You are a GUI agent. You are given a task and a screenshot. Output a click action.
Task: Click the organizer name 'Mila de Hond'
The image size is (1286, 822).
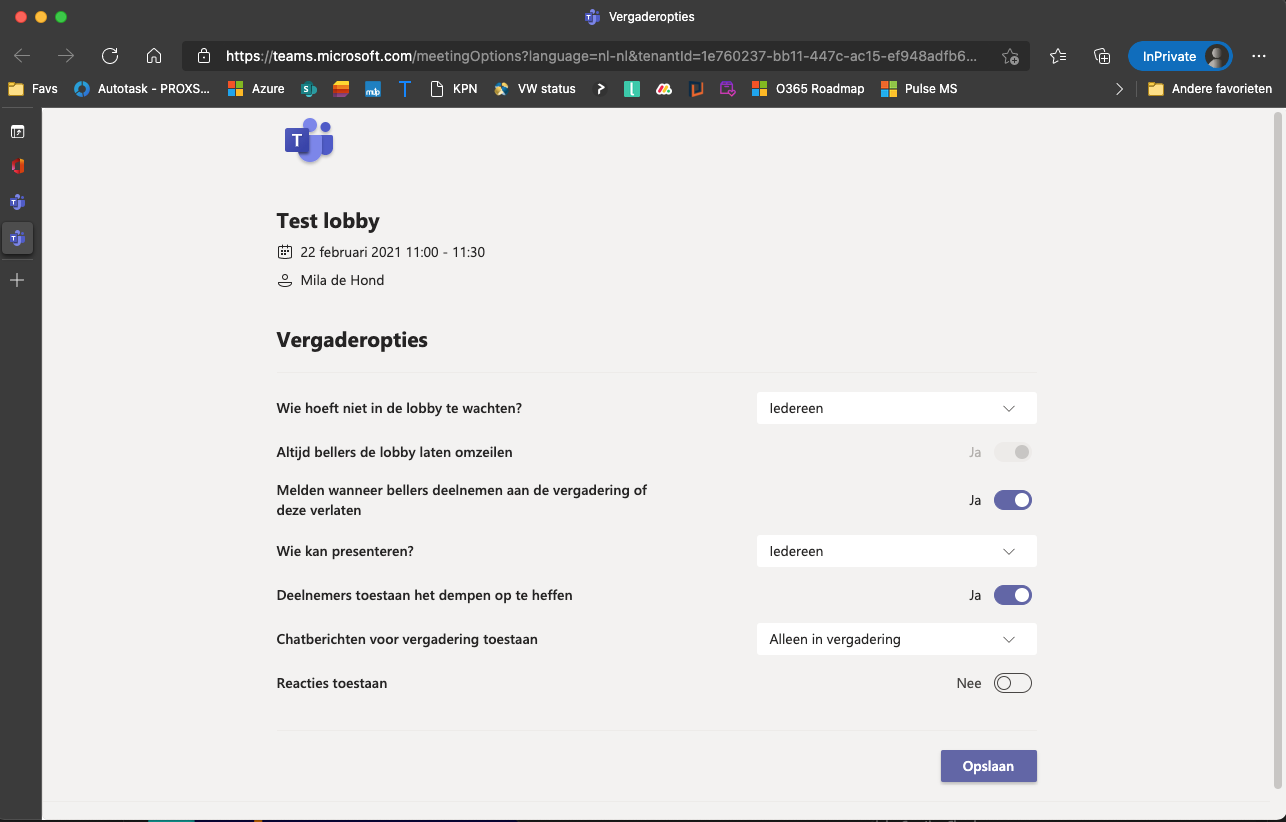coord(342,280)
